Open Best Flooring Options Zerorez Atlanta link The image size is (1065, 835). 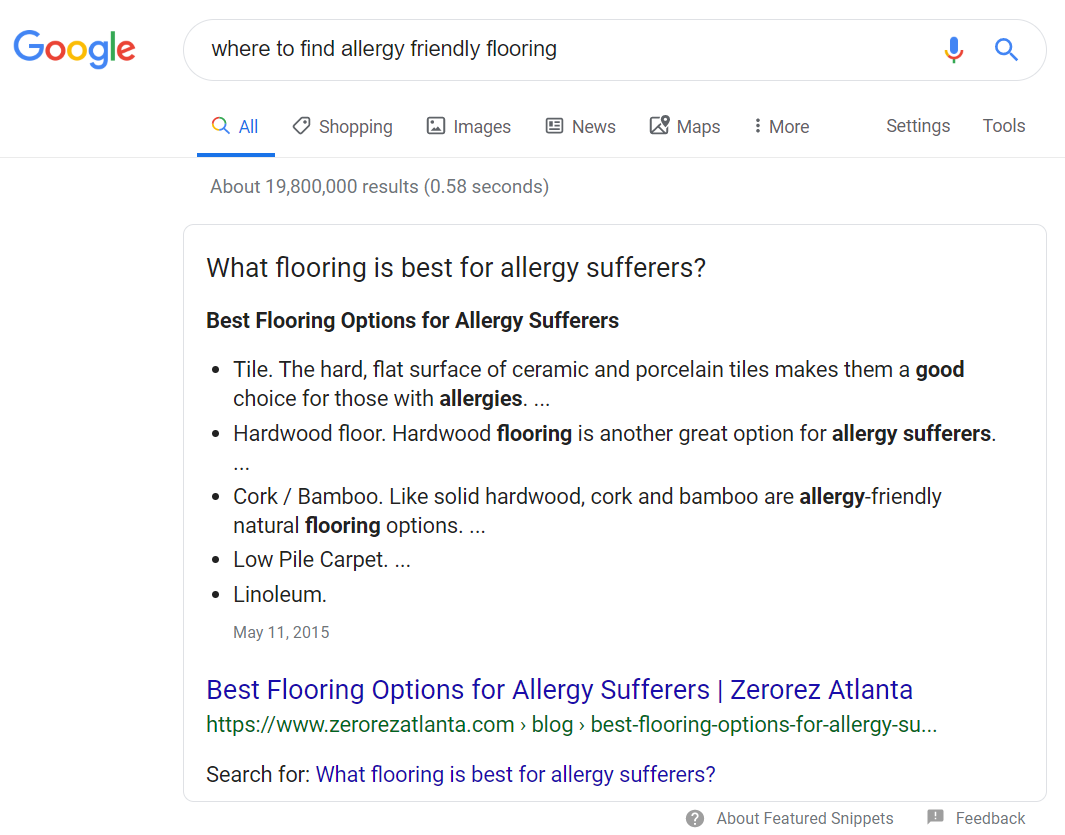click(559, 690)
